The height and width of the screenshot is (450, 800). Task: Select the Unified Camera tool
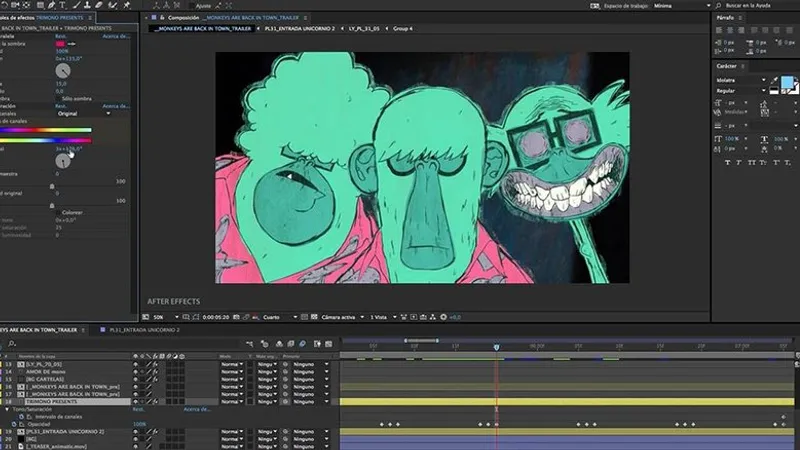[15, 5]
